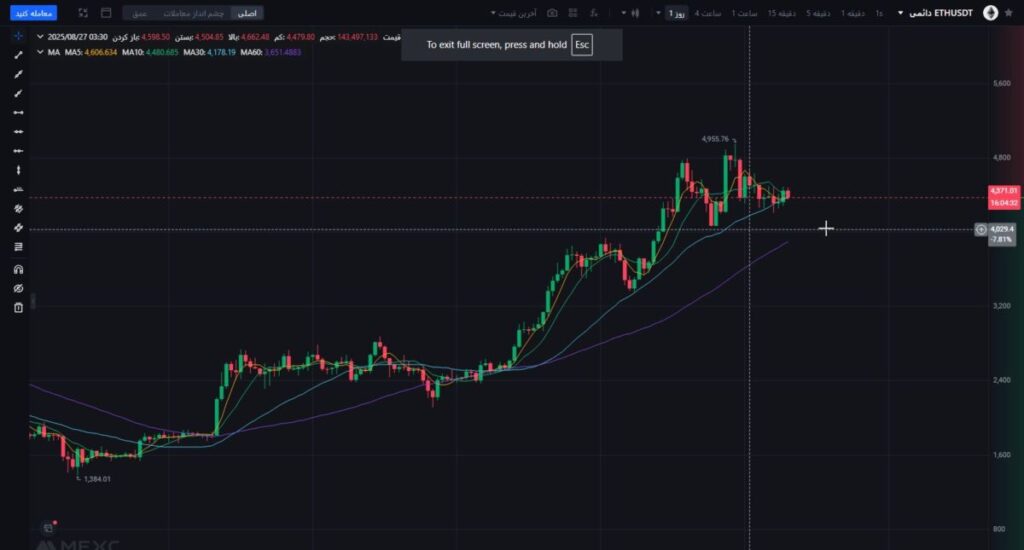Select the crosshair cursor tool
The height and width of the screenshot is (550, 1024).
pos(18,35)
